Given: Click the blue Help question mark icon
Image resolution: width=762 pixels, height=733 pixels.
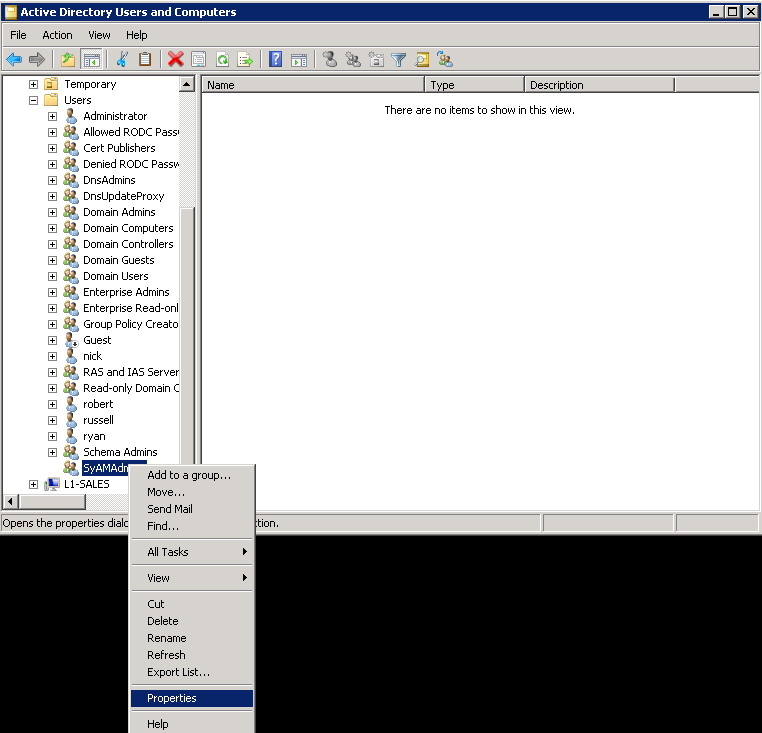Looking at the screenshot, I should [275, 59].
